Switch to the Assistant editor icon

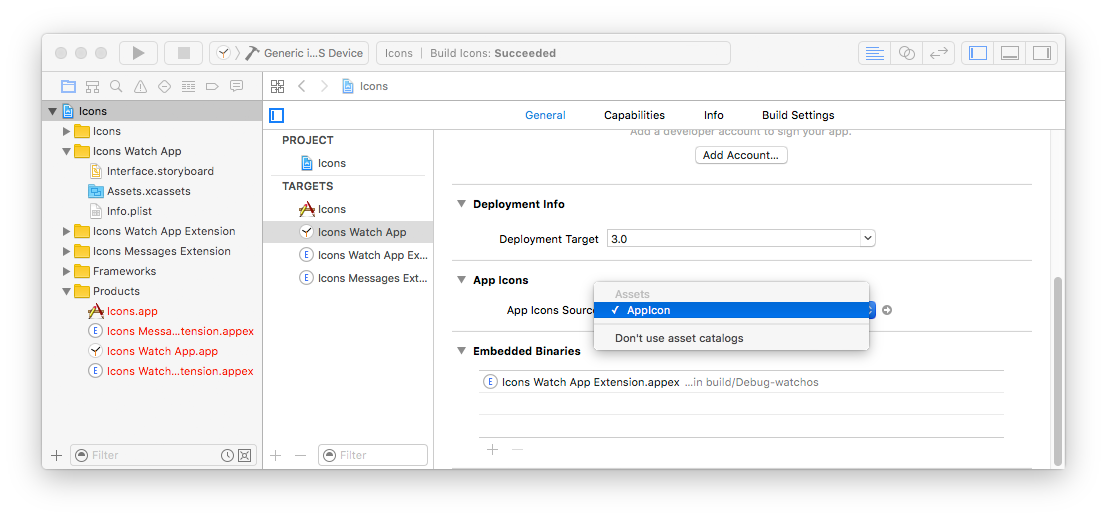point(906,53)
